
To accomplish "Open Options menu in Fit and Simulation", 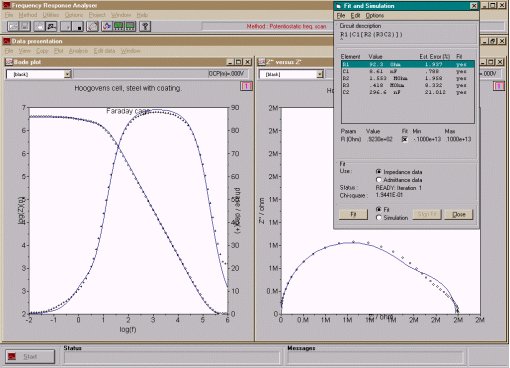I will 375,15.
